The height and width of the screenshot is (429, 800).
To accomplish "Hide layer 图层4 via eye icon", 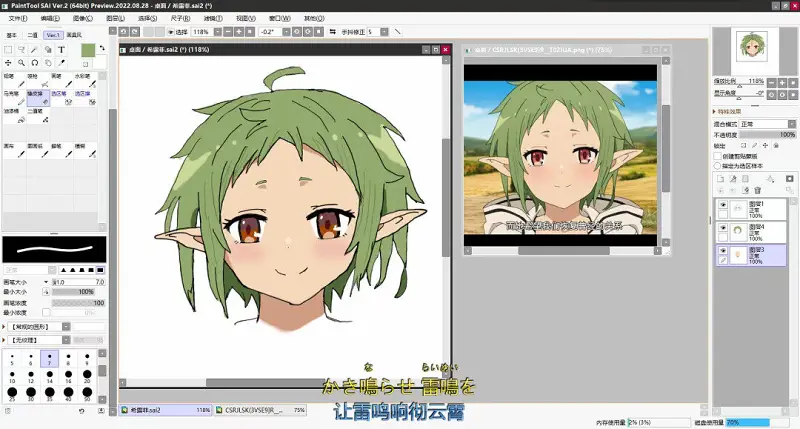I will [x=723, y=228].
